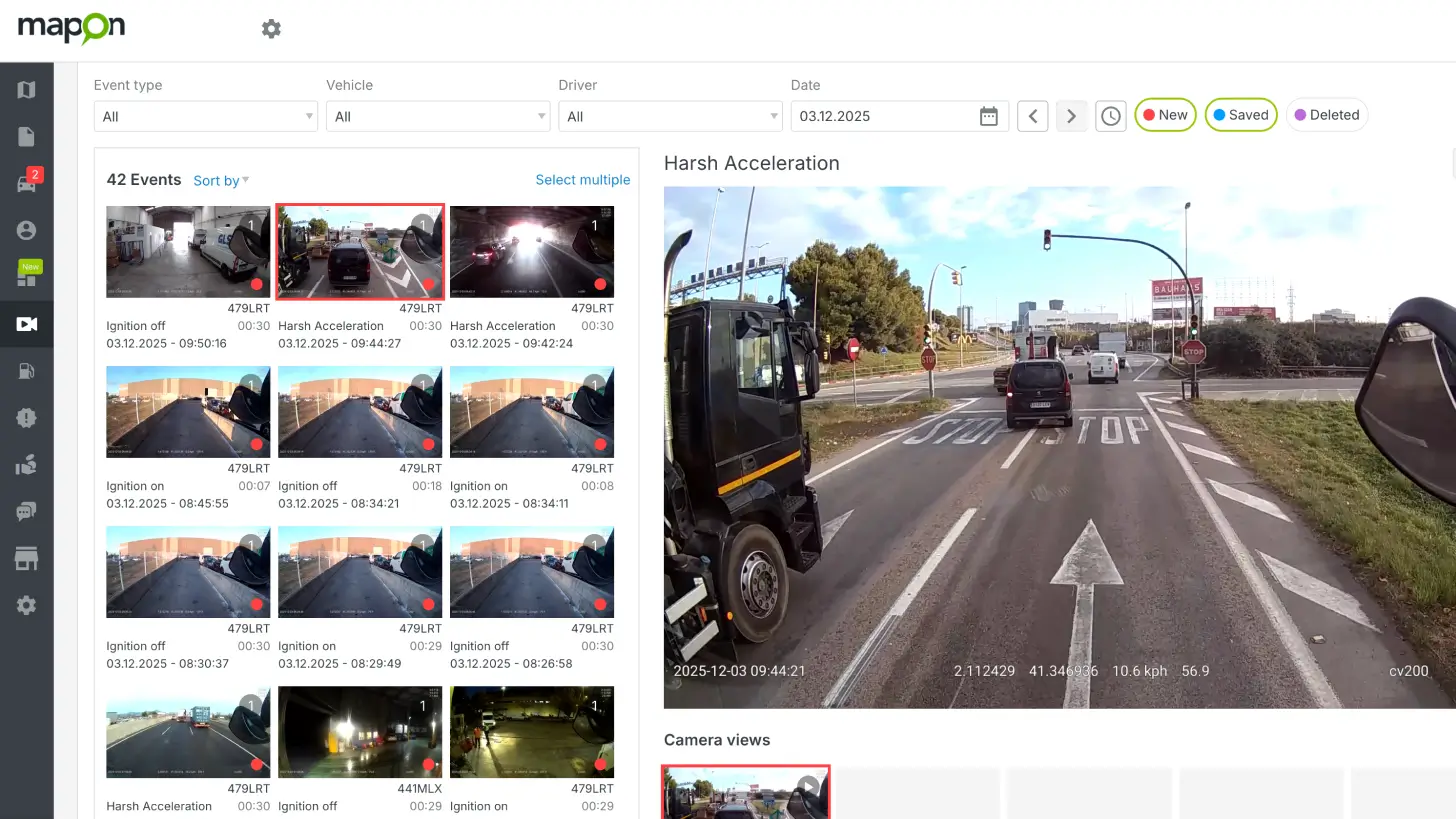The image size is (1456, 819).
Task: Go to previous date with the back arrow
Action: click(x=1032, y=116)
